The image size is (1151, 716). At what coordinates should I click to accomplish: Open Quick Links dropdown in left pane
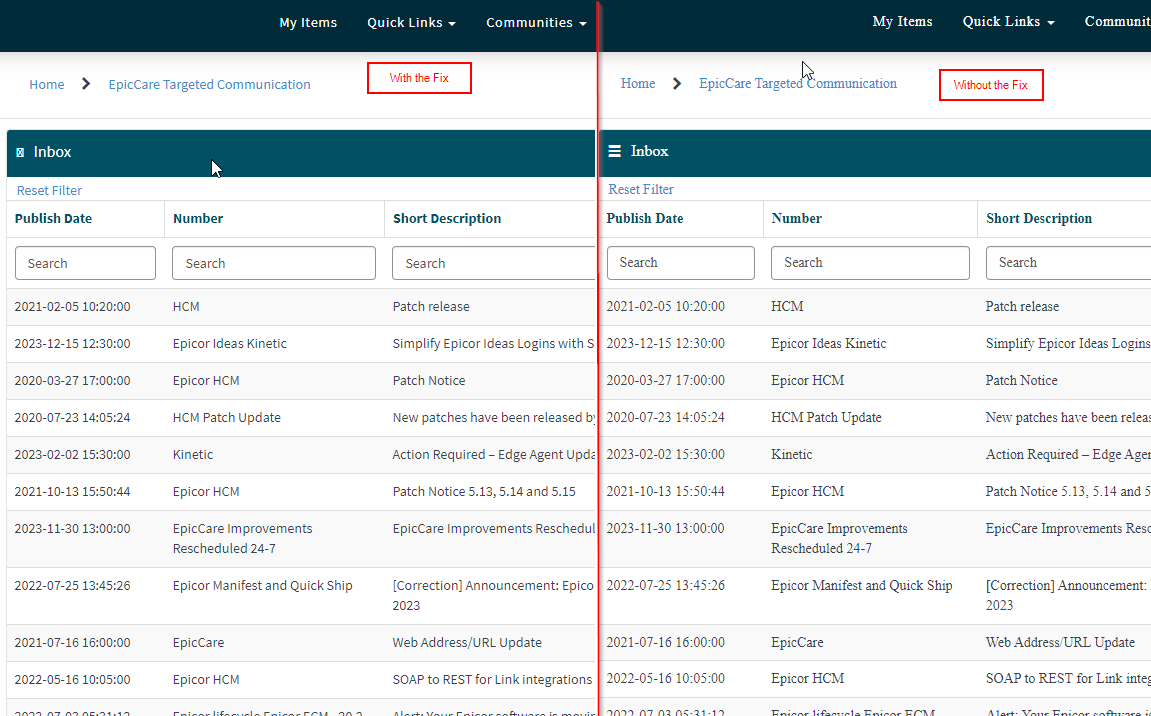point(411,23)
